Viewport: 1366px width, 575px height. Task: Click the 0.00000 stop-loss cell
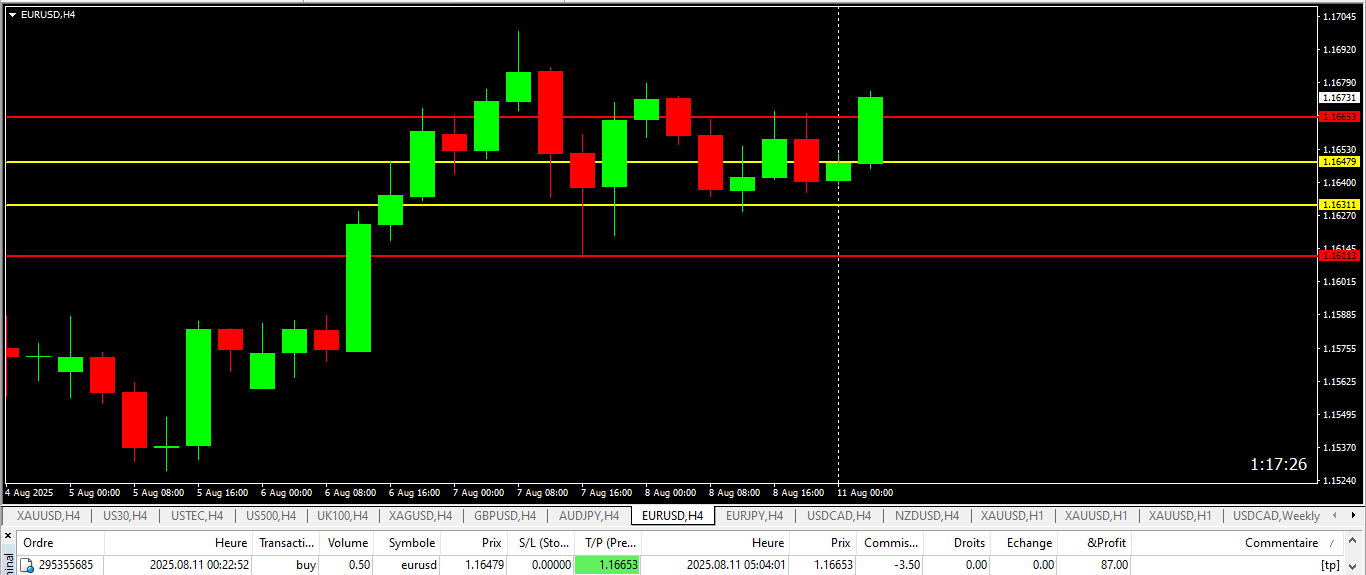(x=551, y=565)
